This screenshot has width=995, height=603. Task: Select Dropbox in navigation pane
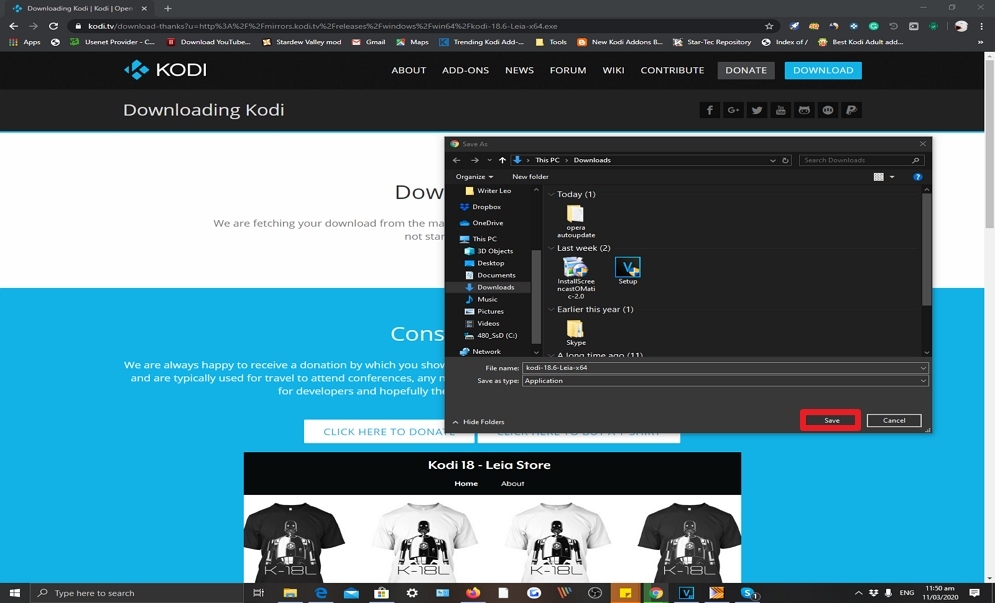[x=480, y=207]
